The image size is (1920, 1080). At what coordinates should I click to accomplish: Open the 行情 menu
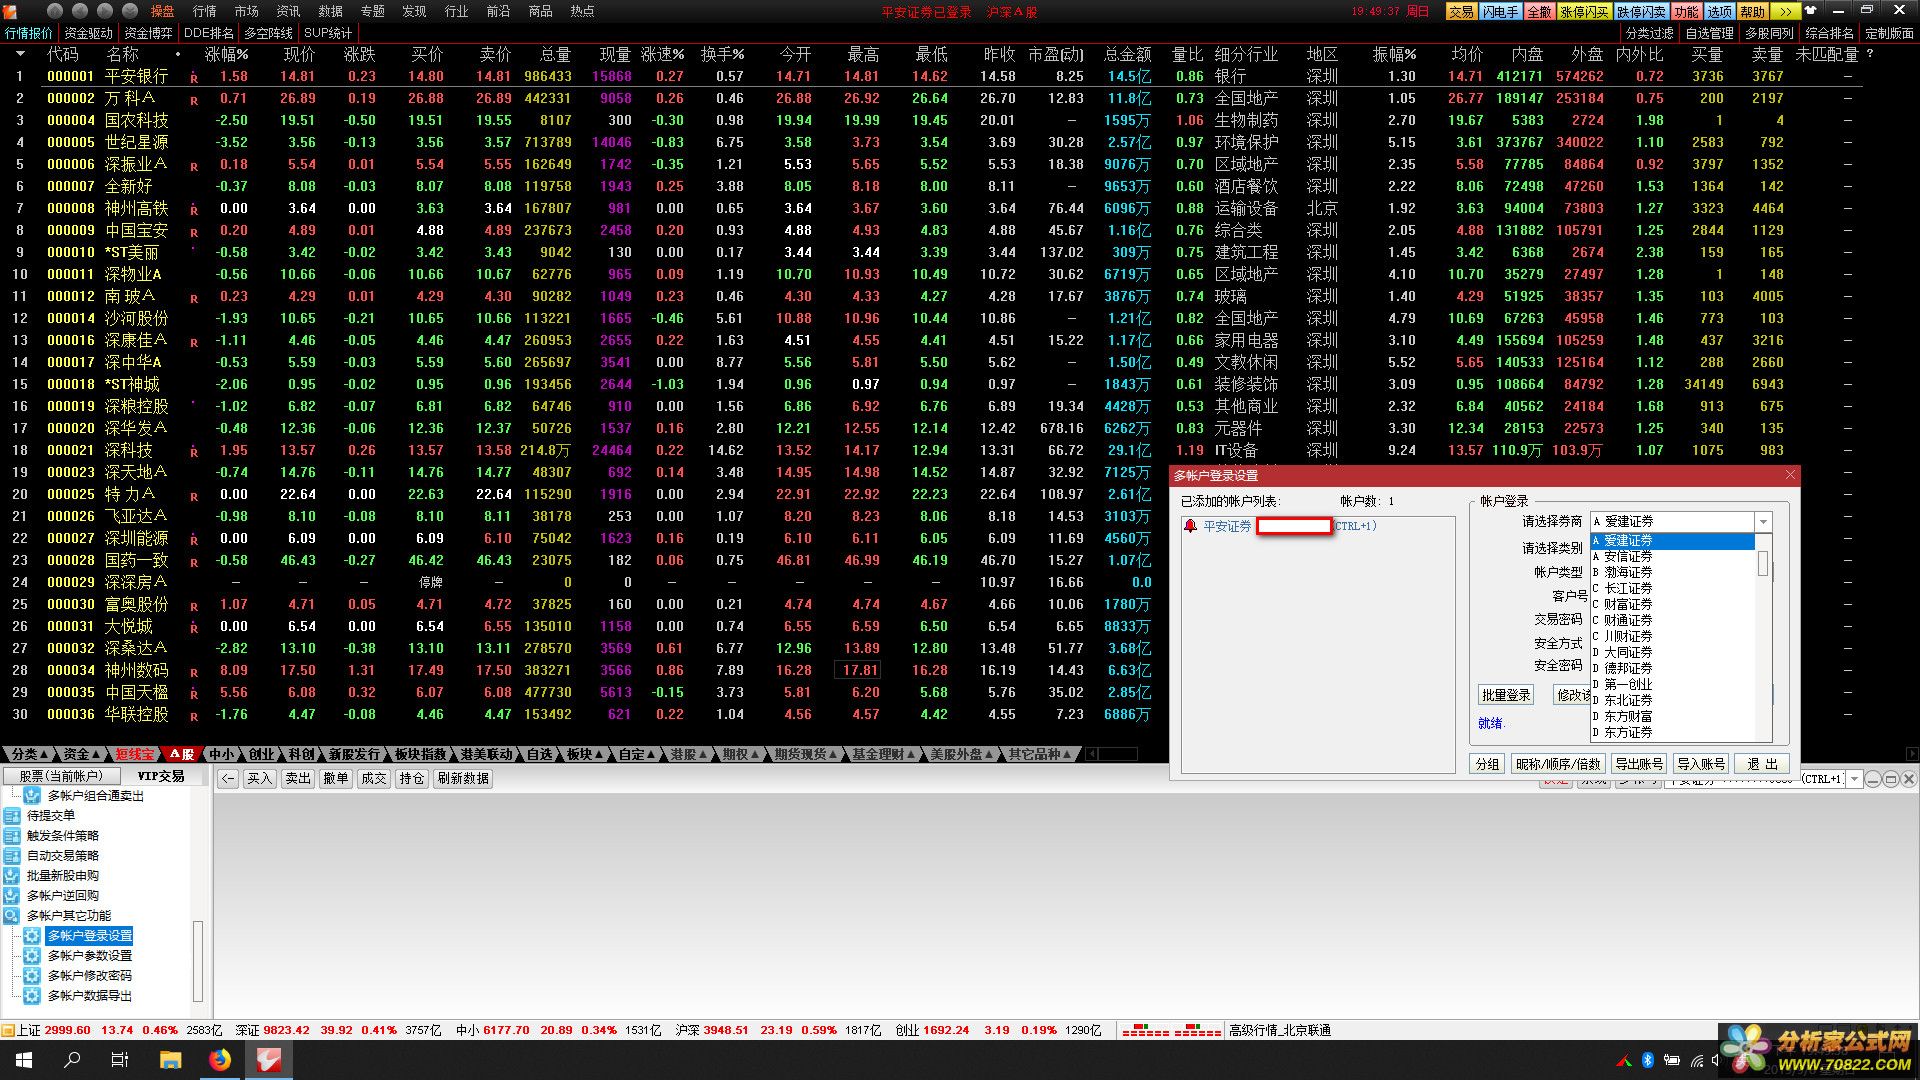click(204, 11)
